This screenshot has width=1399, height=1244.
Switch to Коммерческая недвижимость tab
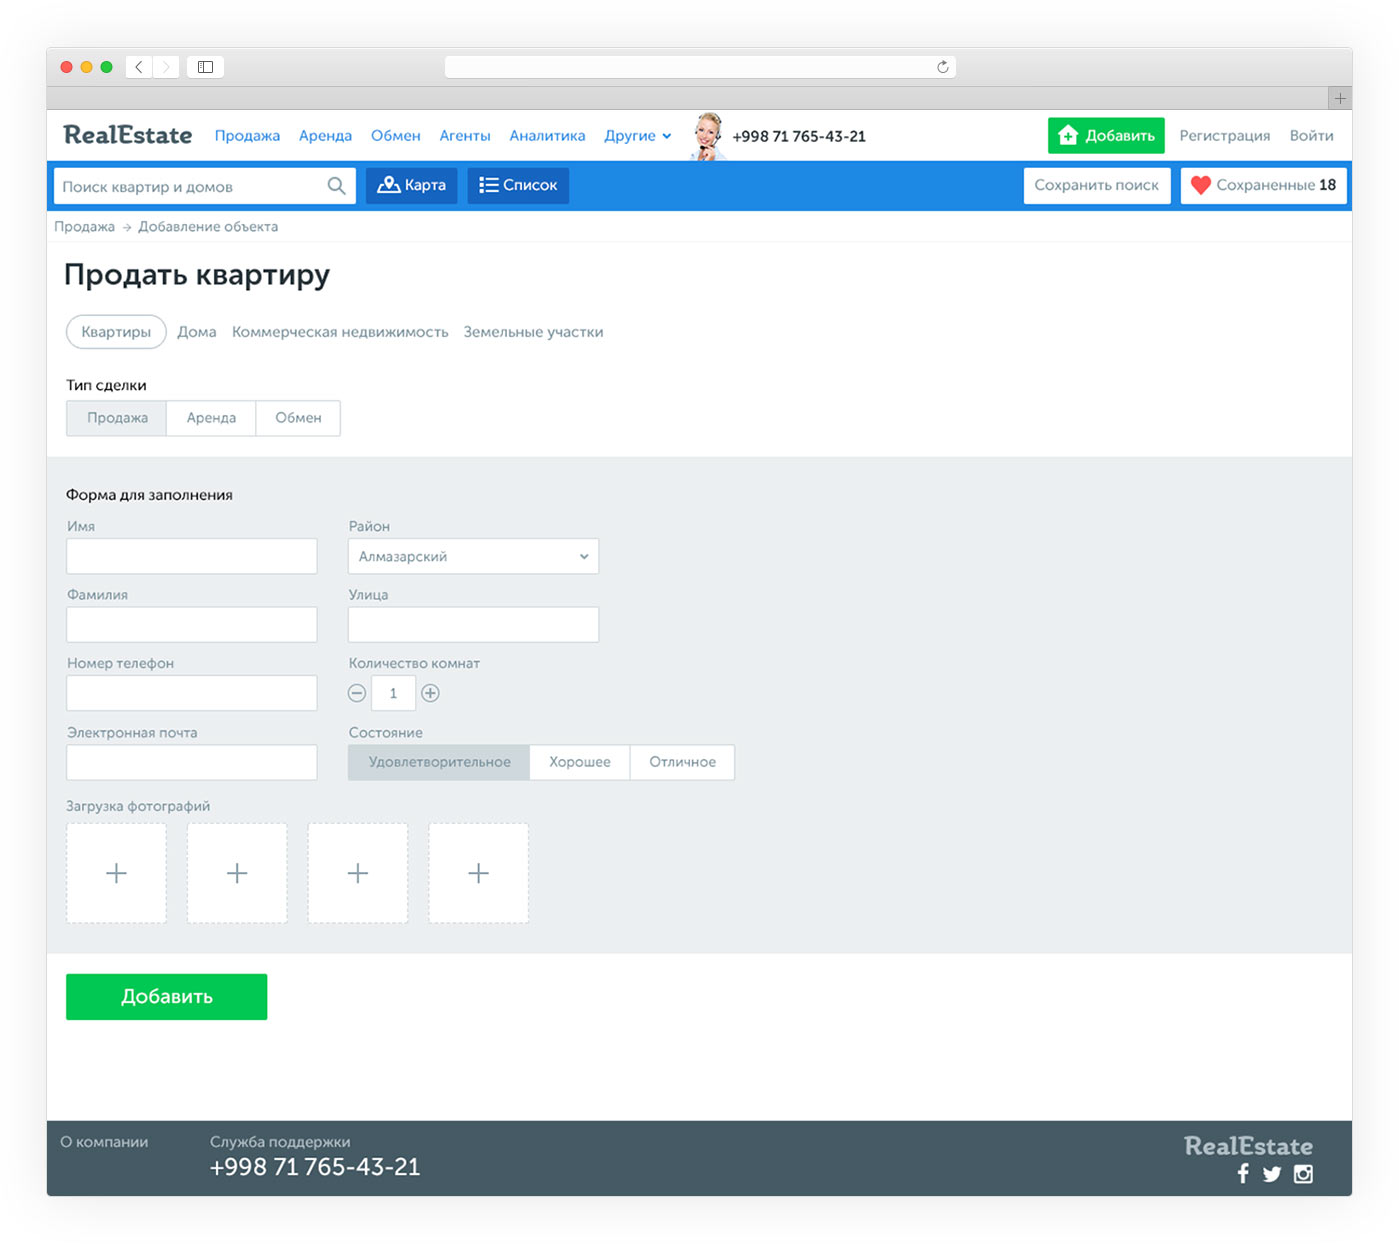click(340, 332)
